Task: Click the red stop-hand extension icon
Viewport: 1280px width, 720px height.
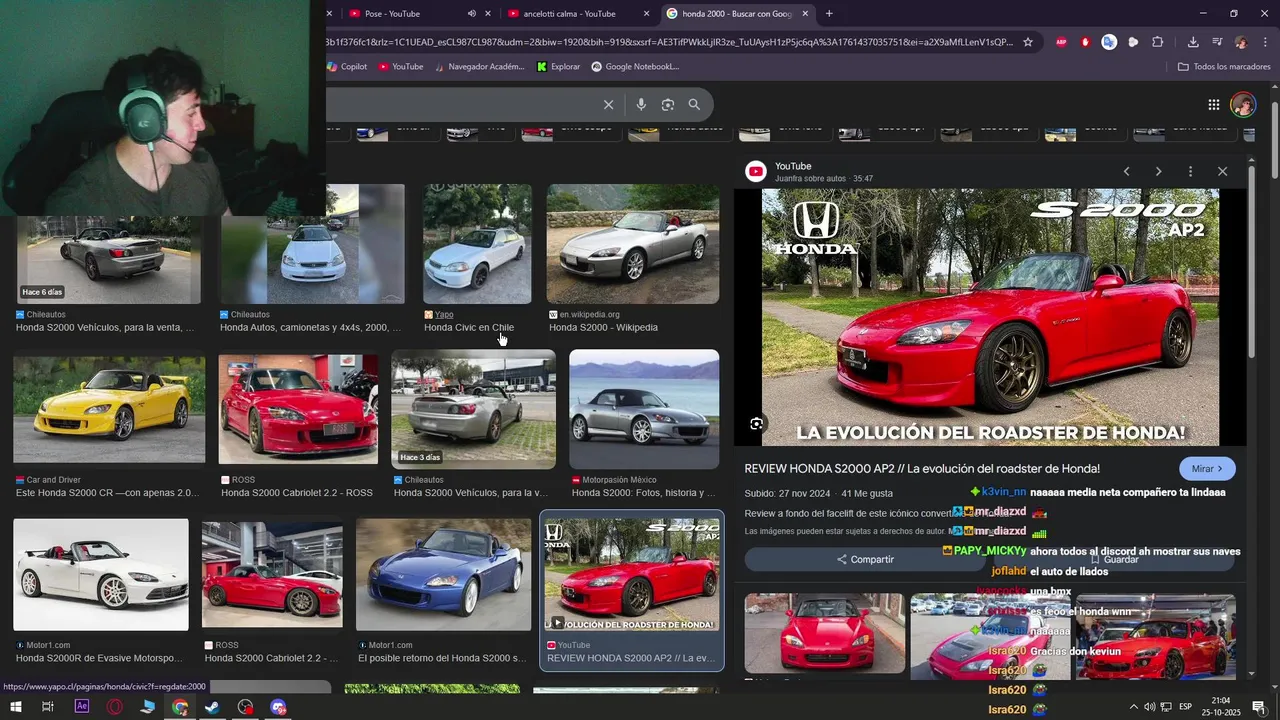Action: (1085, 42)
